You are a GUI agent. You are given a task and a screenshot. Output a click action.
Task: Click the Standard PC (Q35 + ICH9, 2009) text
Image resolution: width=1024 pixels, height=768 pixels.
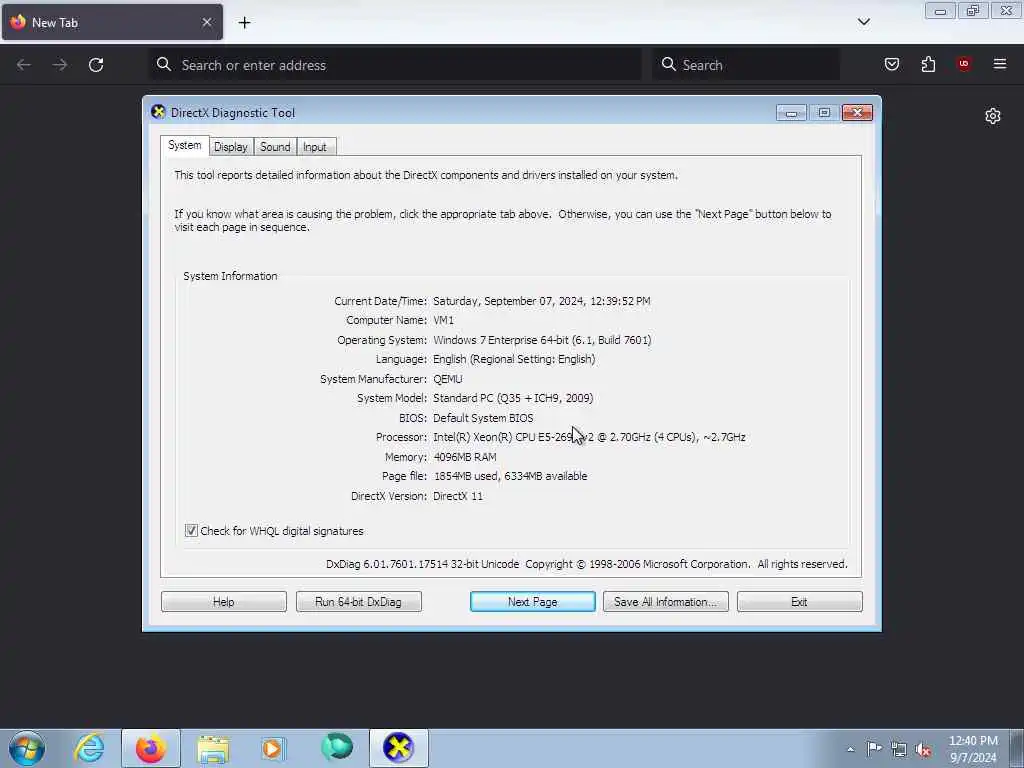pyautogui.click(x=513, y=398)
